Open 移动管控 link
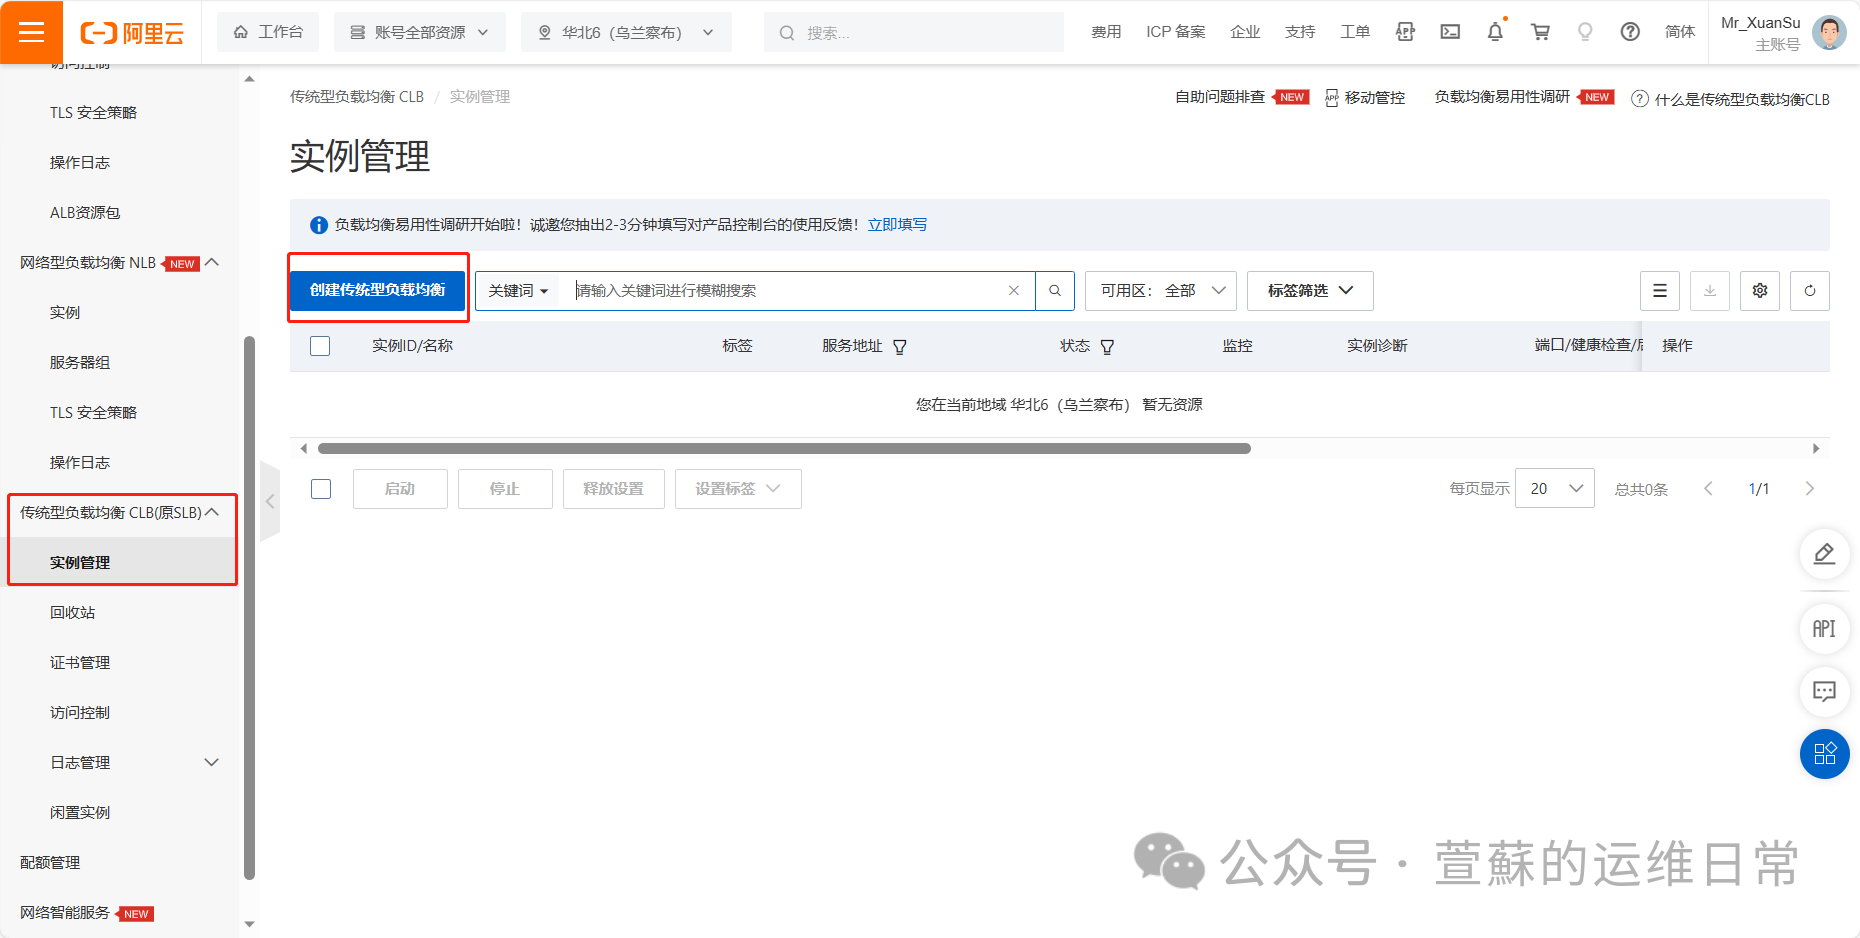The width and height of the screenshot is (1860, 938). (1365, 97)
